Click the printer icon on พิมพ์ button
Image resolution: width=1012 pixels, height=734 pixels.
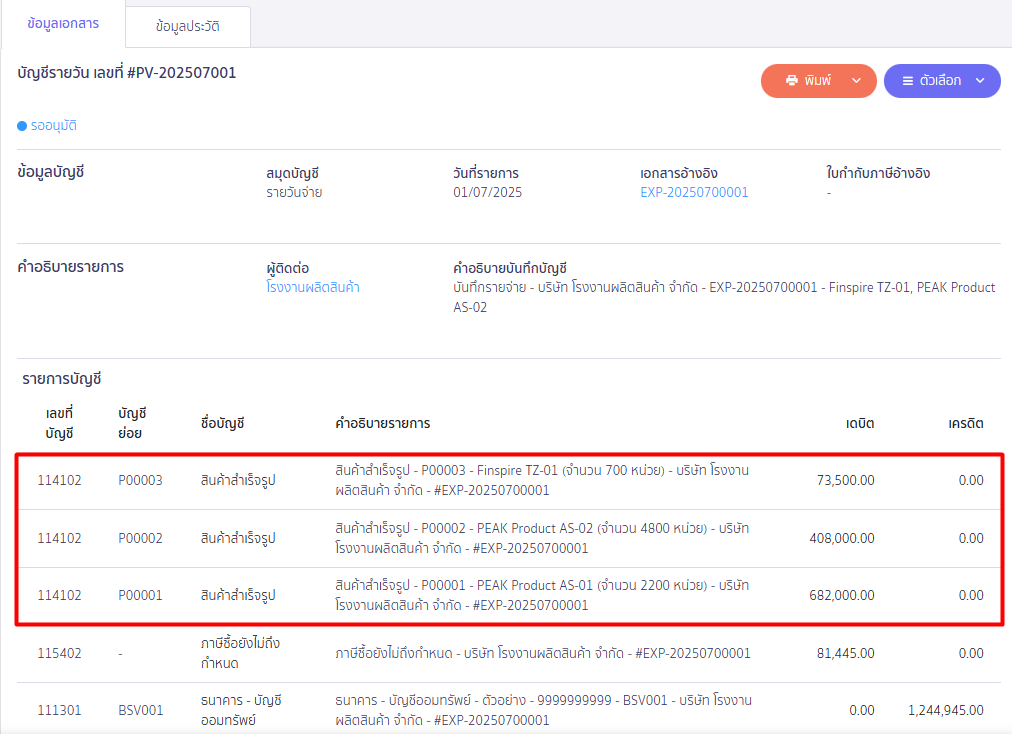click(791, 81)
